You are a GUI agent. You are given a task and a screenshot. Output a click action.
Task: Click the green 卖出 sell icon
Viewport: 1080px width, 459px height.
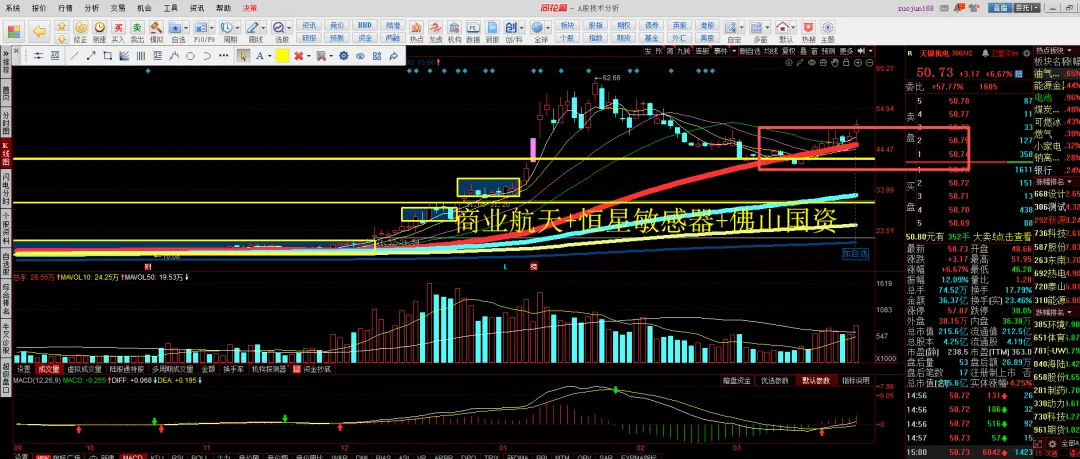[x=137, y=31]
